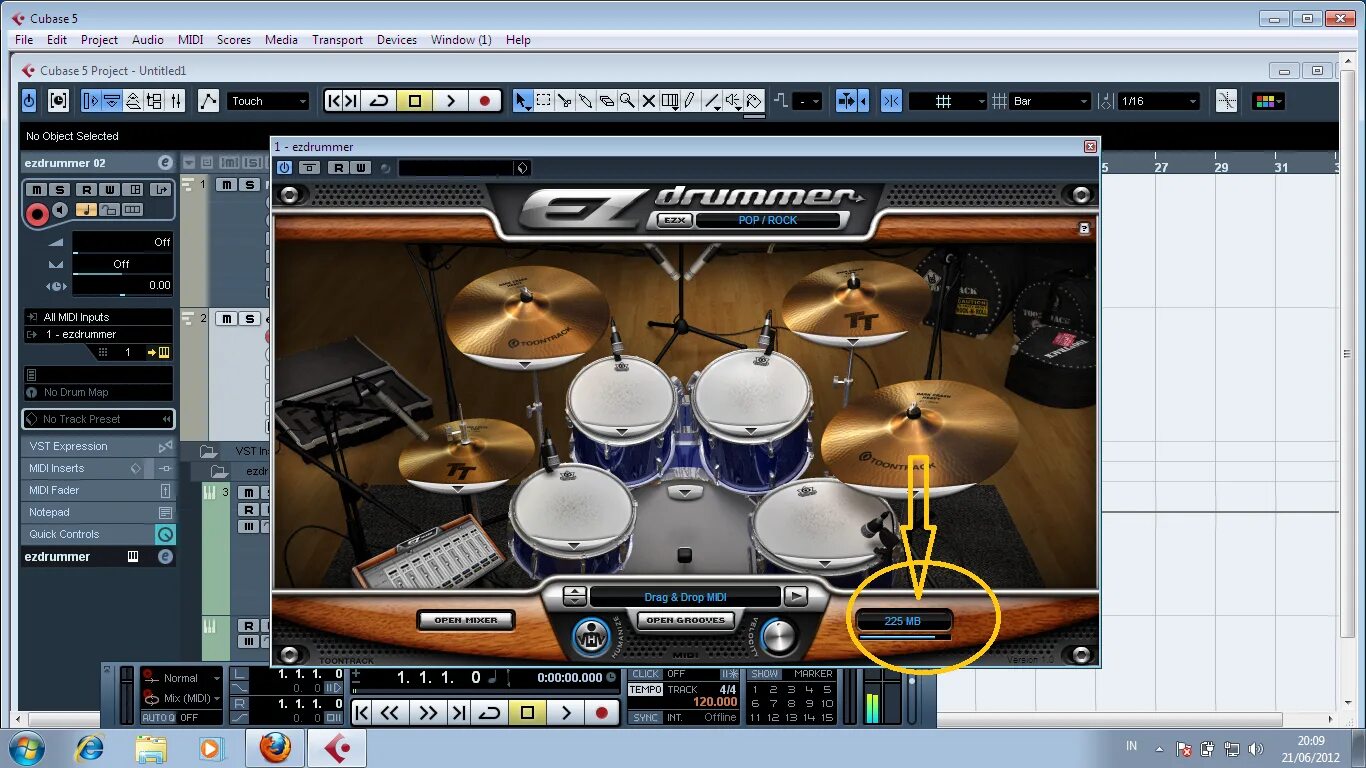Image resolution: width=1366 pixels, height=768 pixels.
Task: Select the Magnifying glass zoom tool
Action: point(628,100)
